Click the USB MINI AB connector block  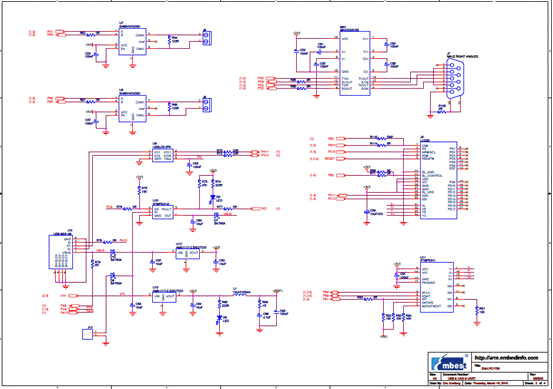61,253
